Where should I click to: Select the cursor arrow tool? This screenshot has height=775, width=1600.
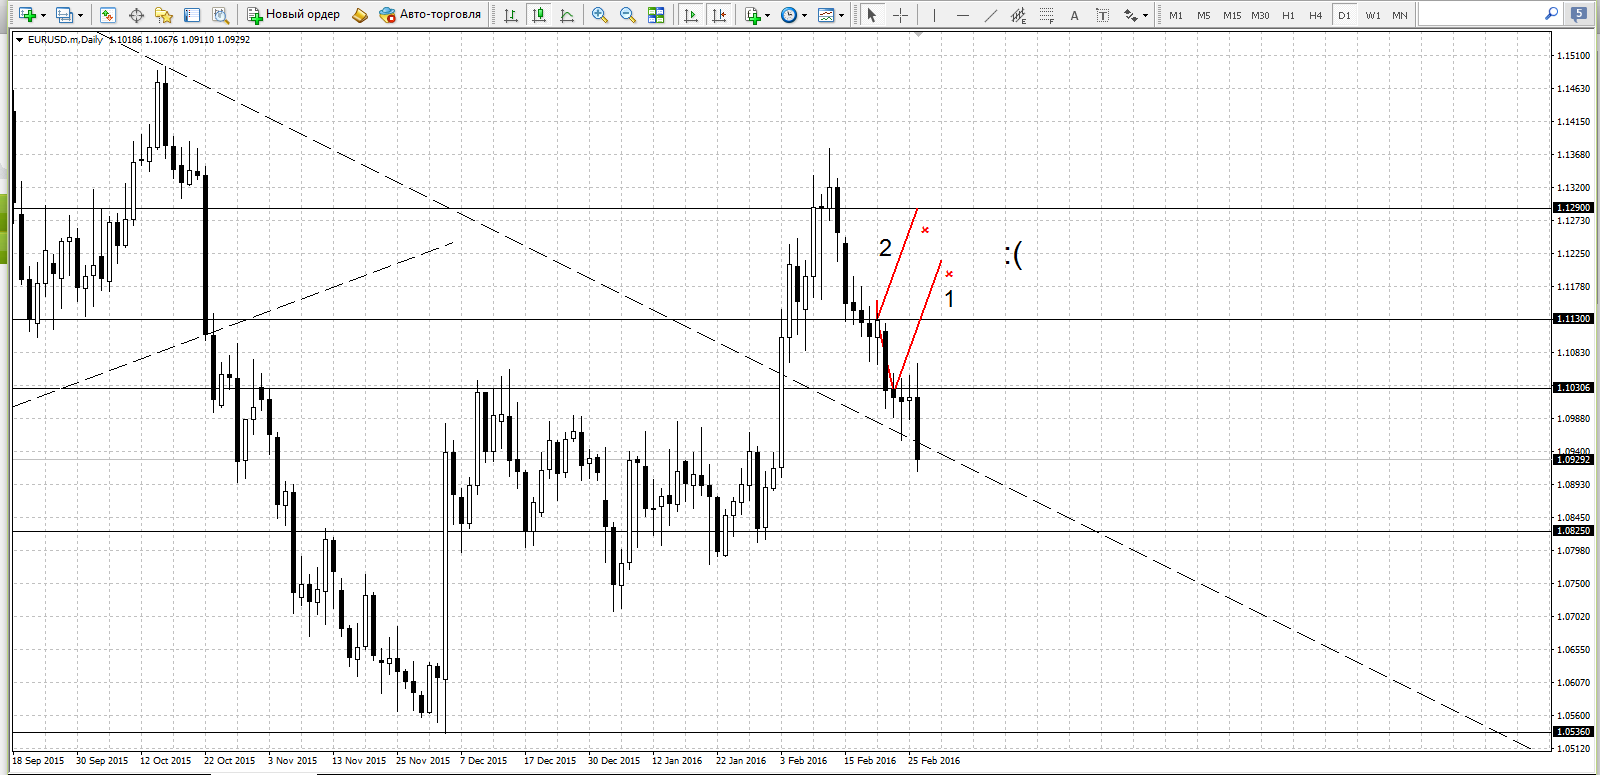[871, 15]
